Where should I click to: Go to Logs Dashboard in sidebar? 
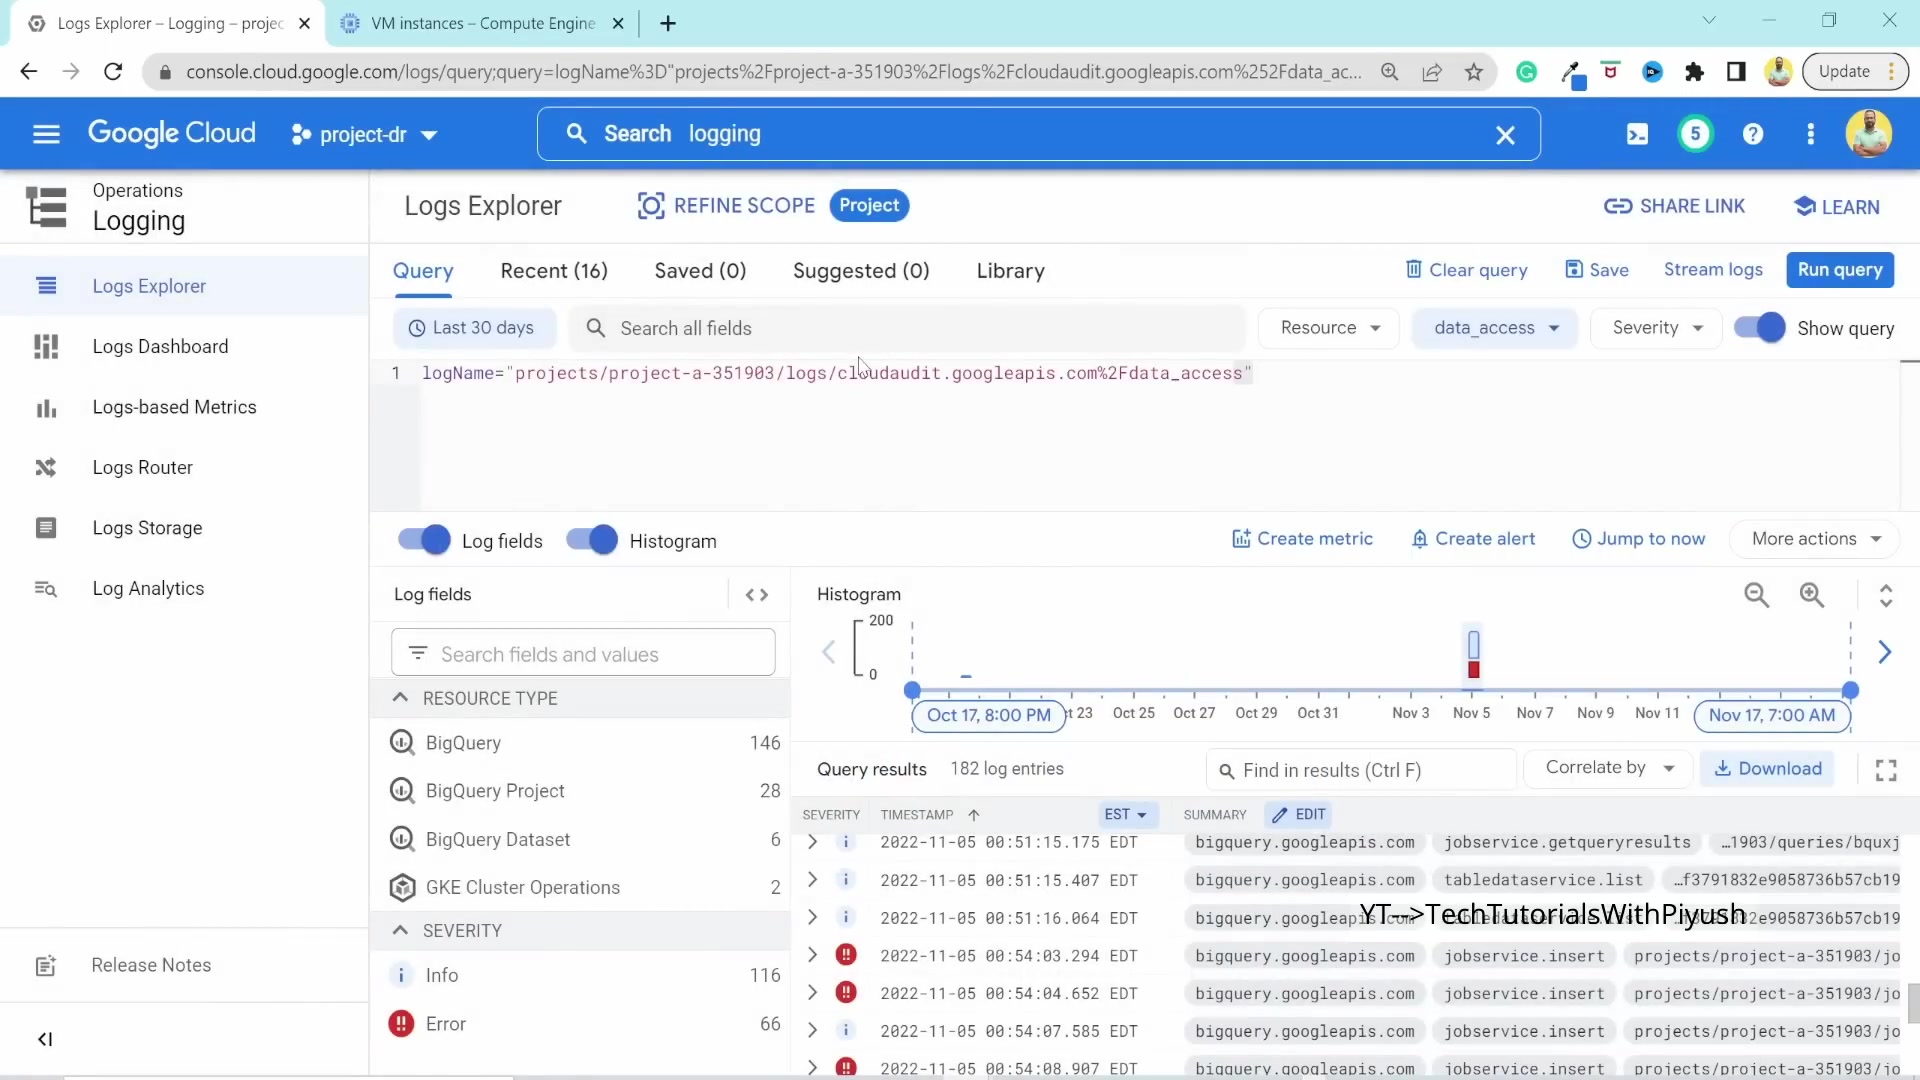tap(160, 347)
